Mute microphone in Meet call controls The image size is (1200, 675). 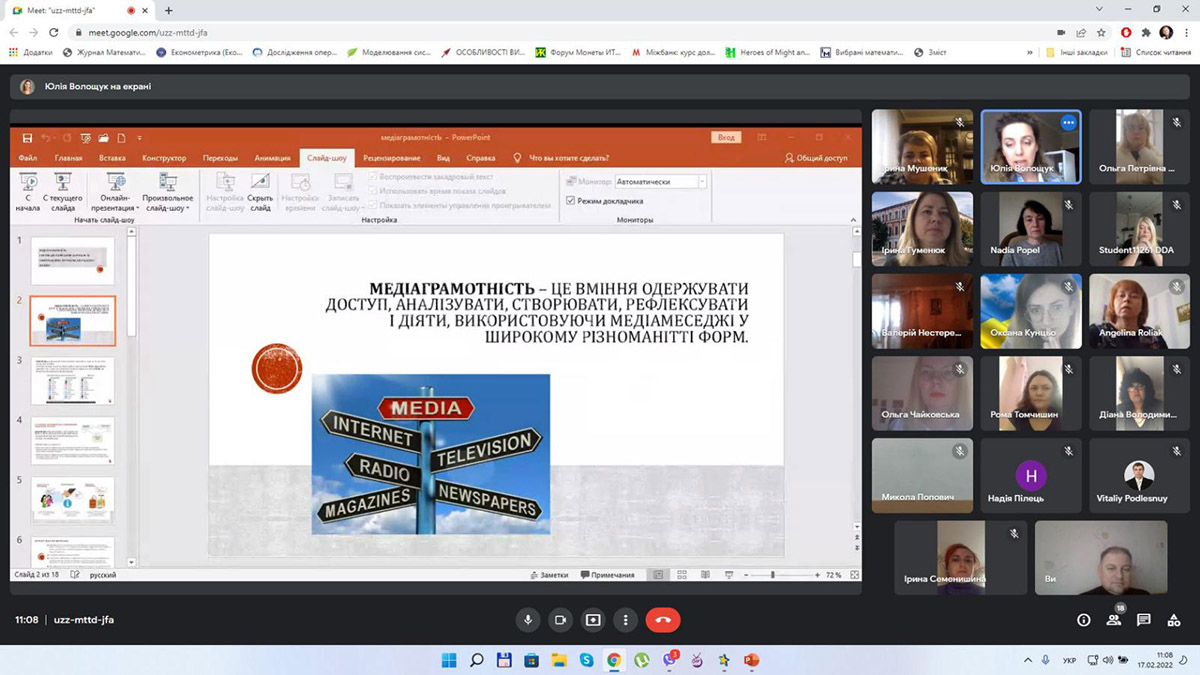click(x=528, y=620)
